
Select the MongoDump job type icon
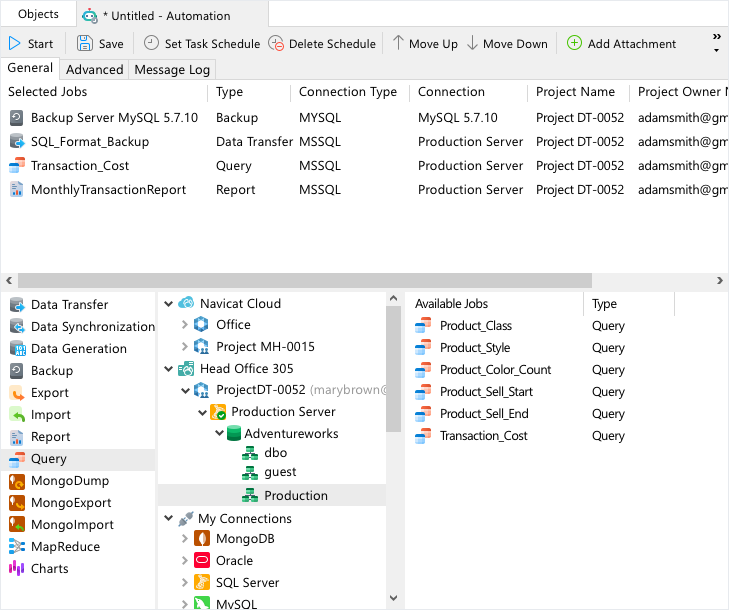[x=16, y=481]
